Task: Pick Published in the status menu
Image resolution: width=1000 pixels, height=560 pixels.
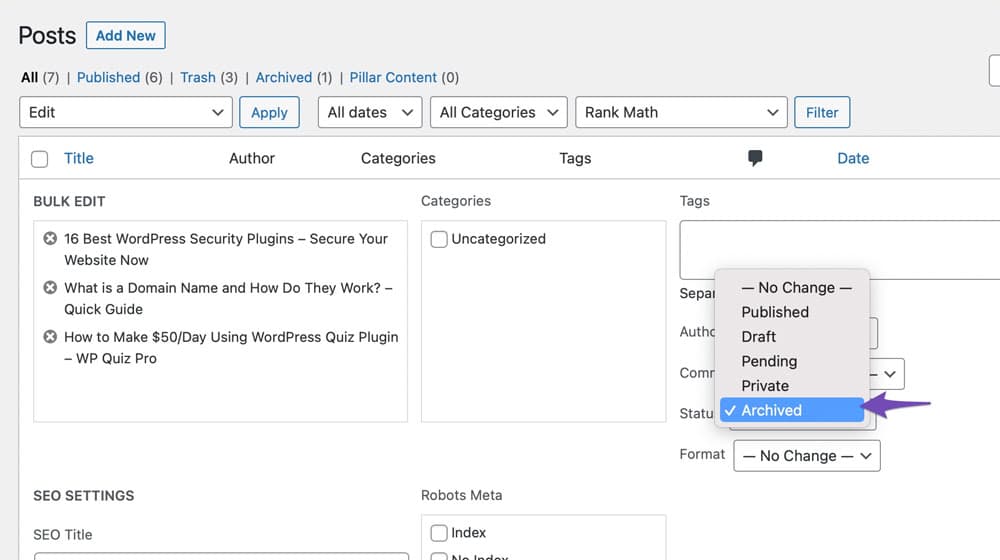Action: pyautogui.click(x=775, y=312)
